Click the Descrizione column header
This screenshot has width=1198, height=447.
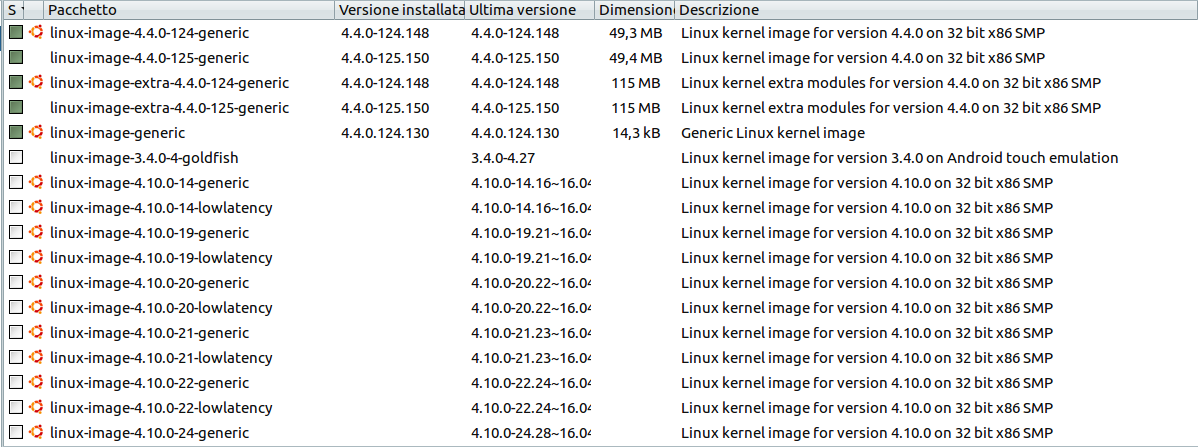[x=935, y=10]
